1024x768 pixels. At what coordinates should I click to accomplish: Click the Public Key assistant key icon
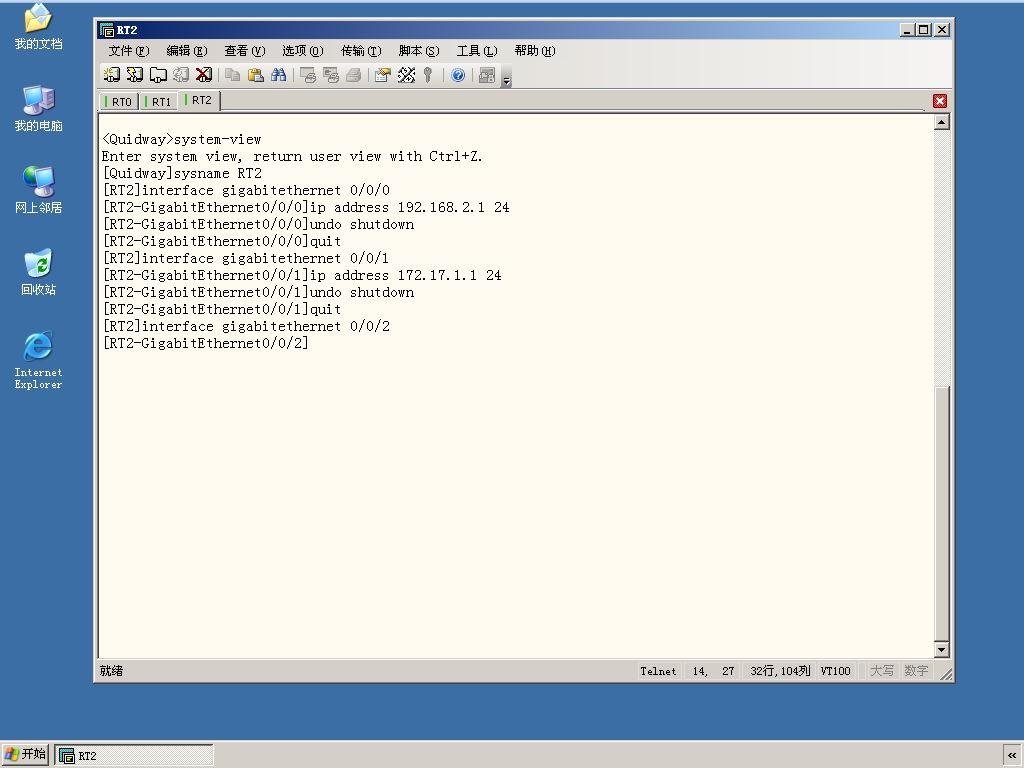click(428, 75)
